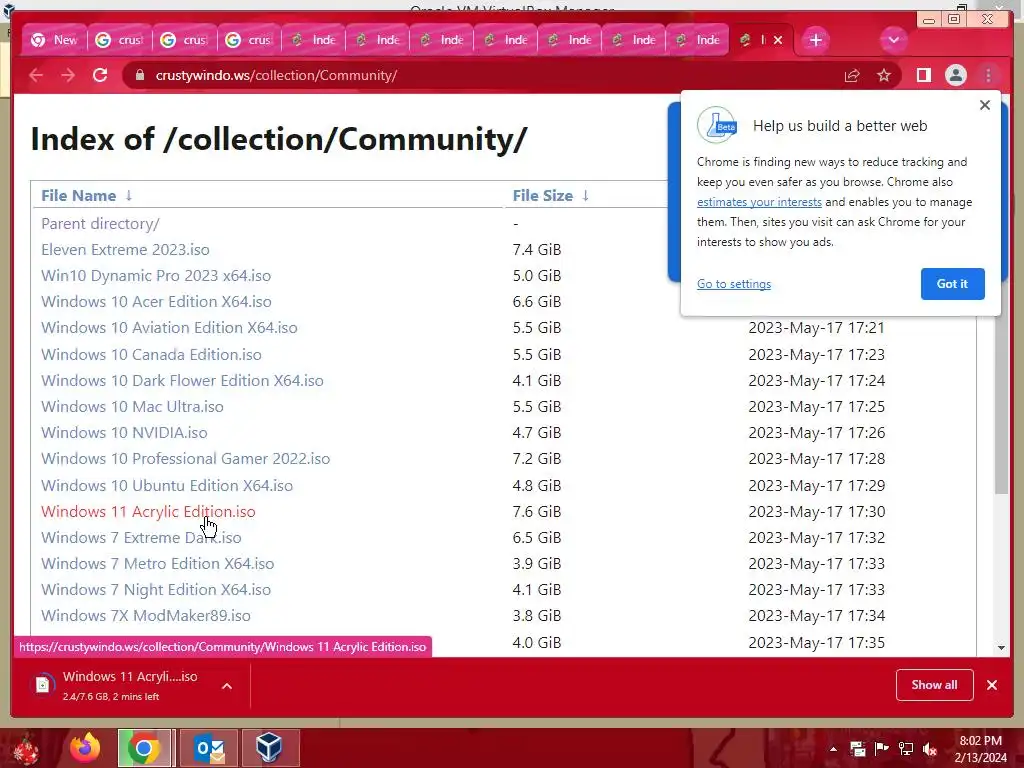The height and width of the screenshot is (768, 1024).
Task: Click the Action Center flag icon
Action: pos(881,749)
